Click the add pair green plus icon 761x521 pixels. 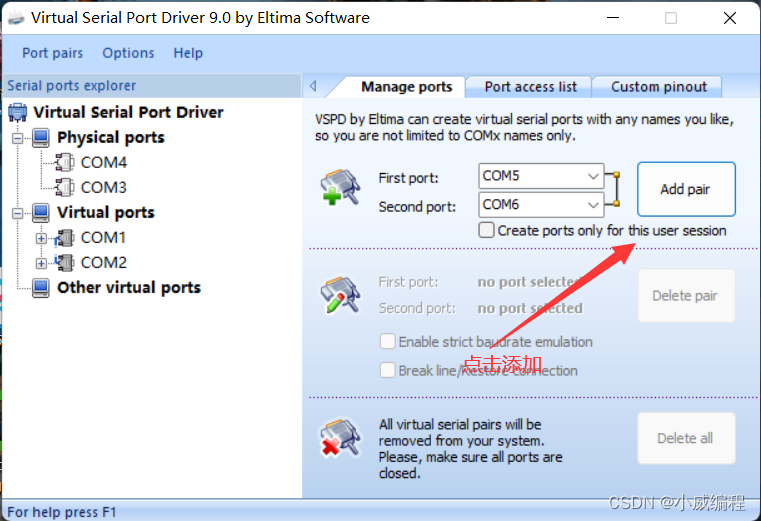[x=340, y=187]
